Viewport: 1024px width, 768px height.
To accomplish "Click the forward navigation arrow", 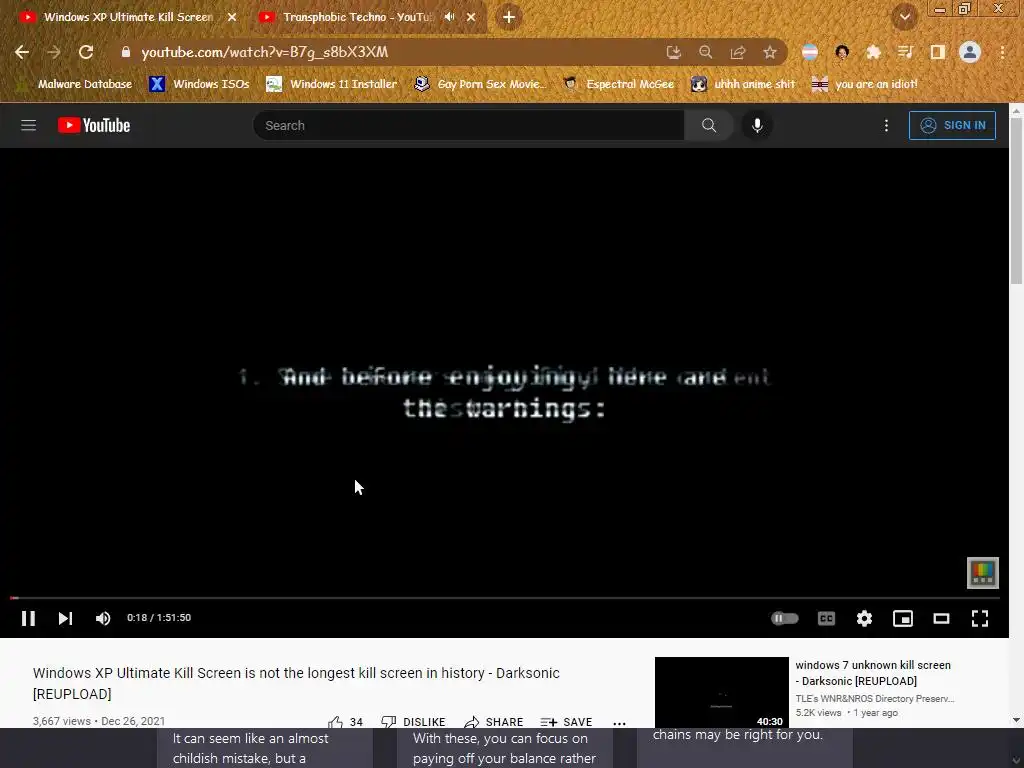I will click(x=54, y=52).
